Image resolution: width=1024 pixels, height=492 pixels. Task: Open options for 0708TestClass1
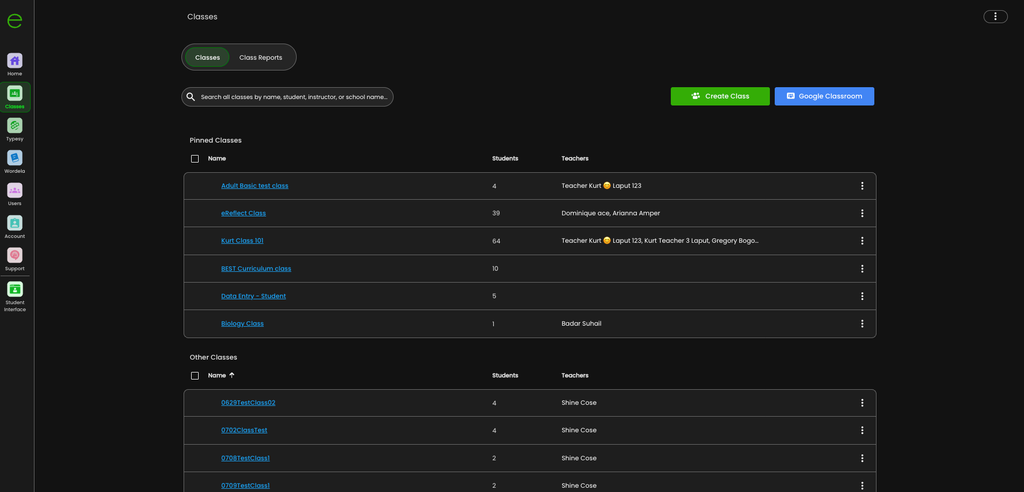(862, 458)
